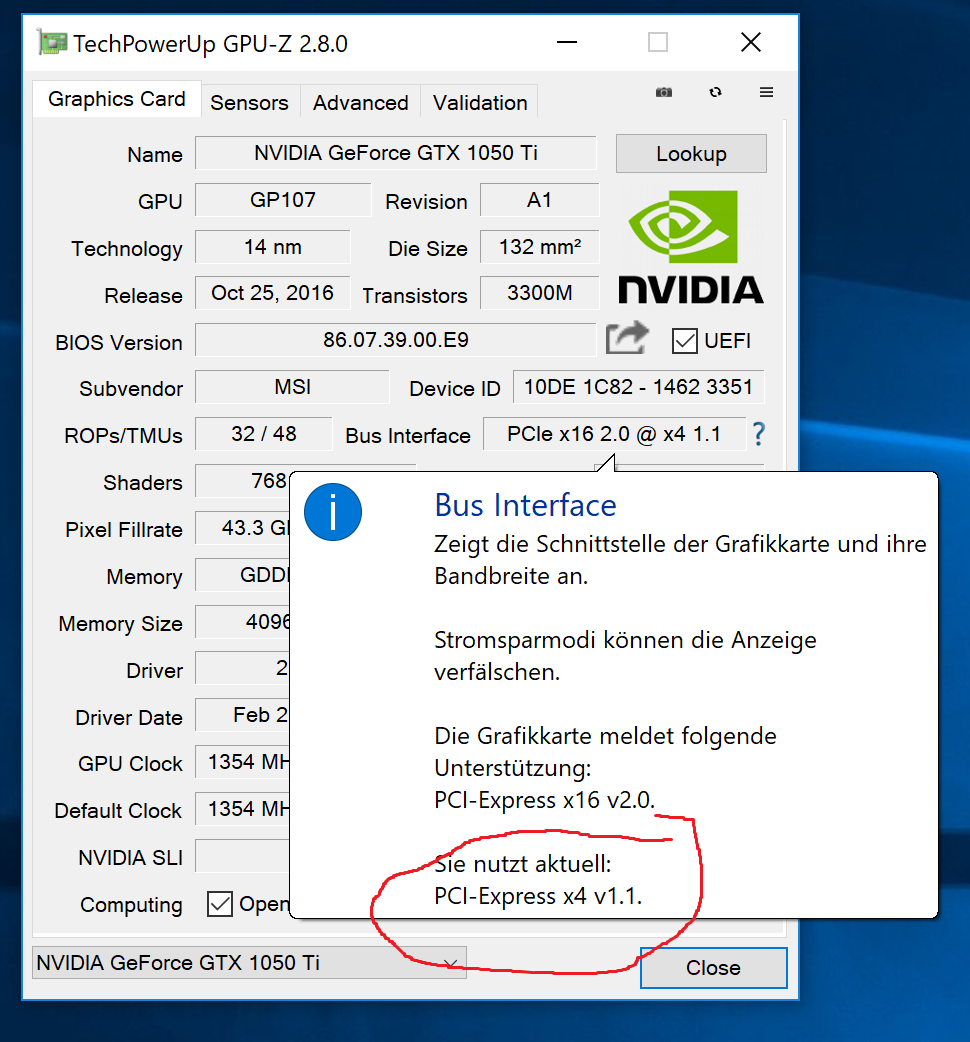This screenshot has width=970, height=1042.
Task: Toggle the OpenCL computing checkbox
Action: point(220,904)
